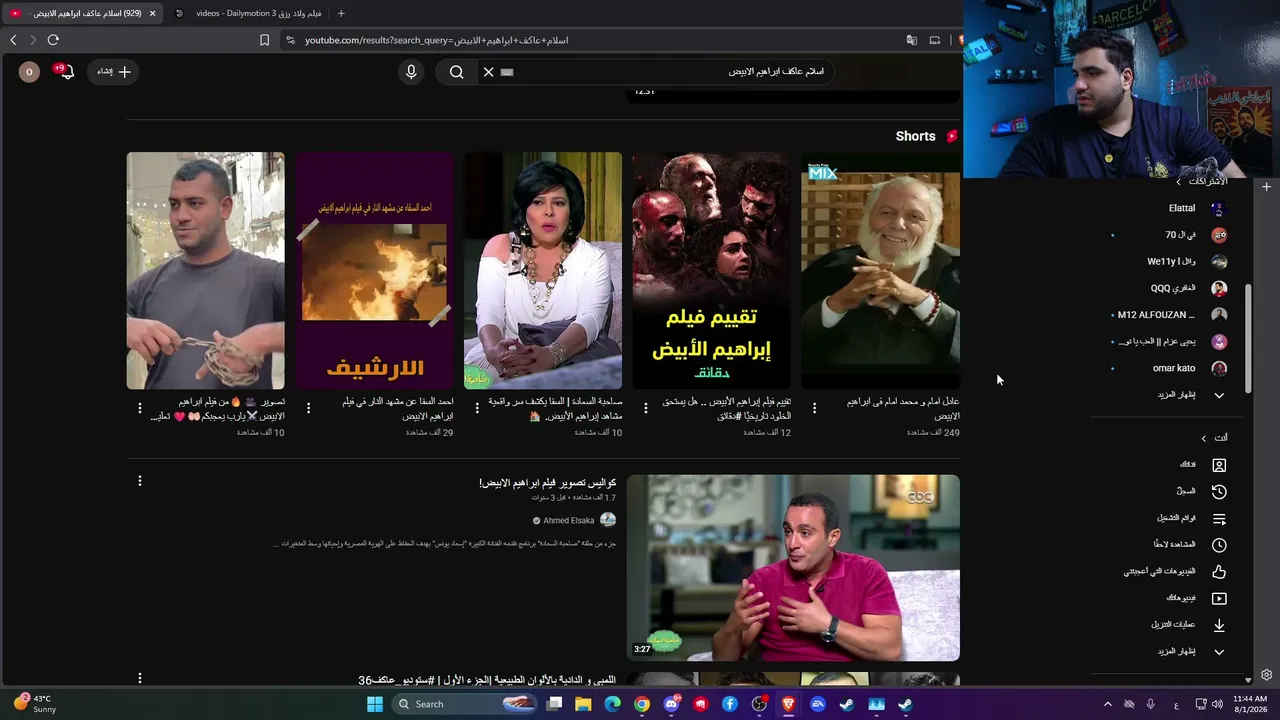Viewport: 1280px width, 720px height.
Task: Click the Windows taskbar Search box
Action: 467,704
